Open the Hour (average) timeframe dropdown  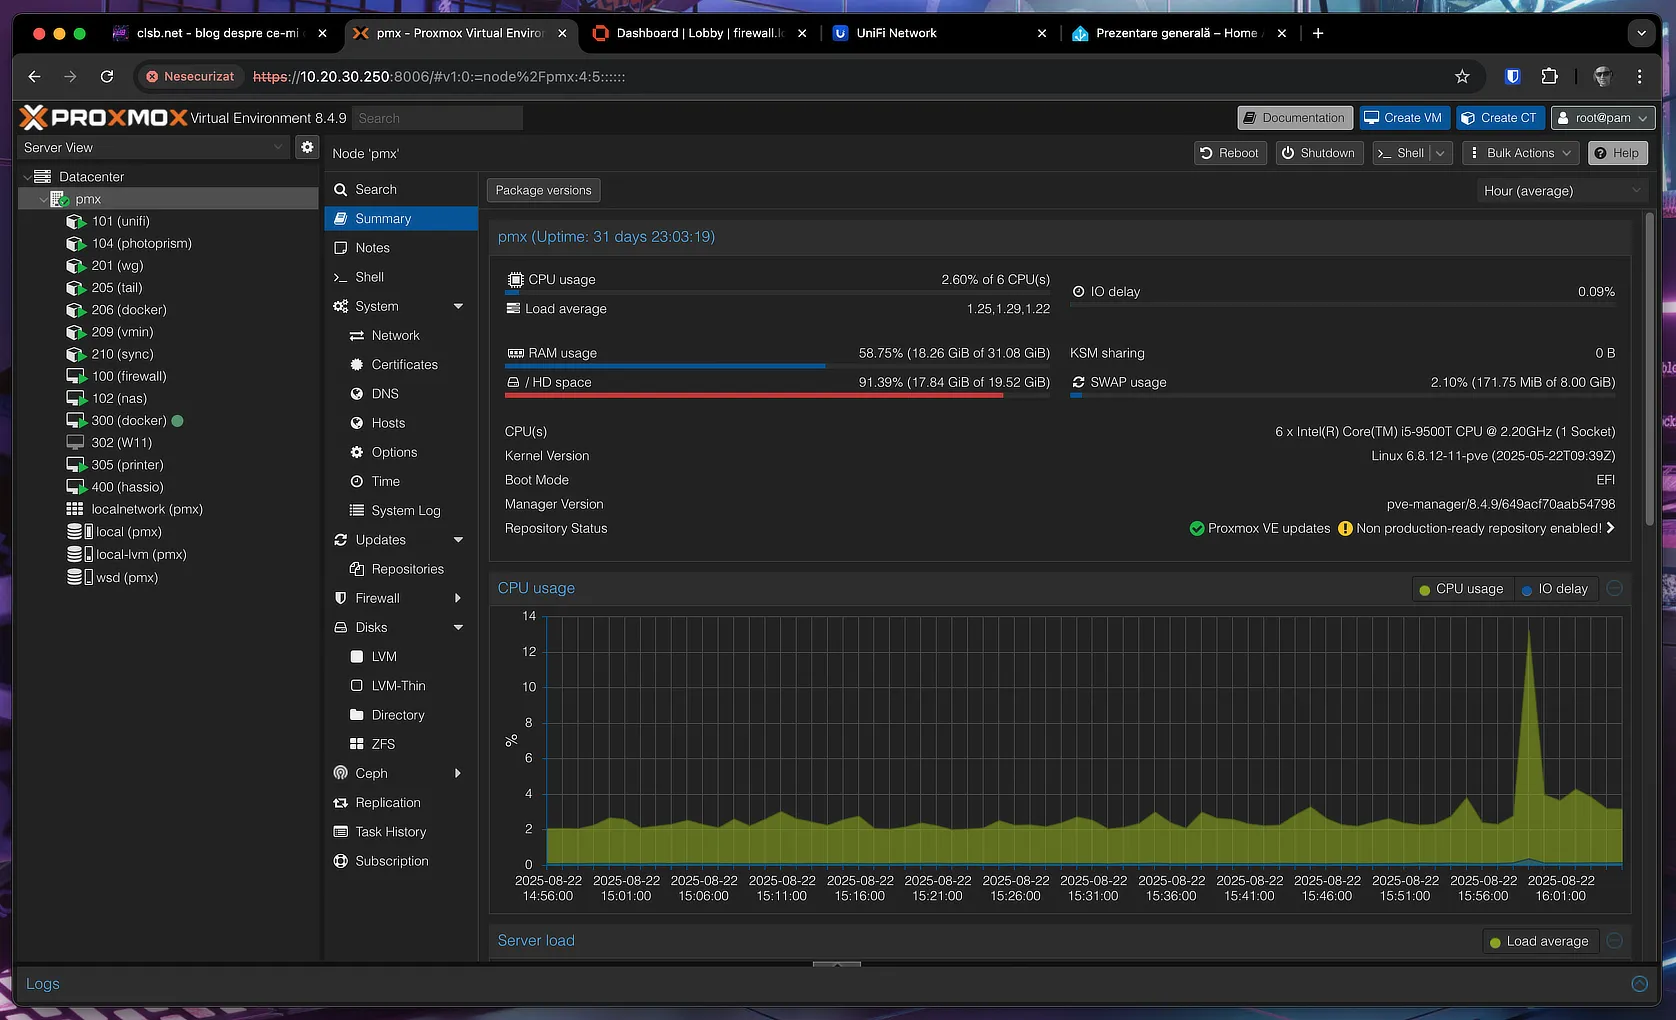point(1561,190)
